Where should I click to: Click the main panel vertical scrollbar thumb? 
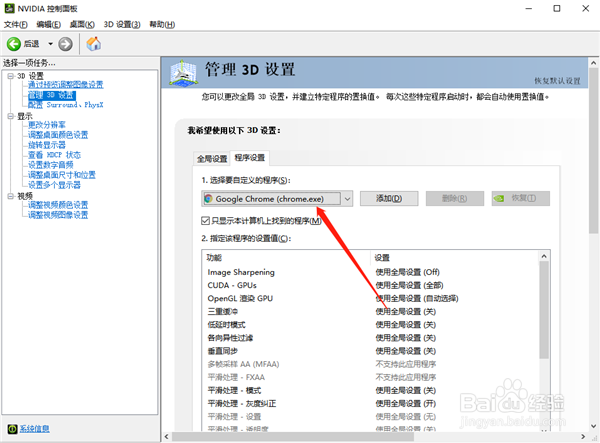(593, 151)
